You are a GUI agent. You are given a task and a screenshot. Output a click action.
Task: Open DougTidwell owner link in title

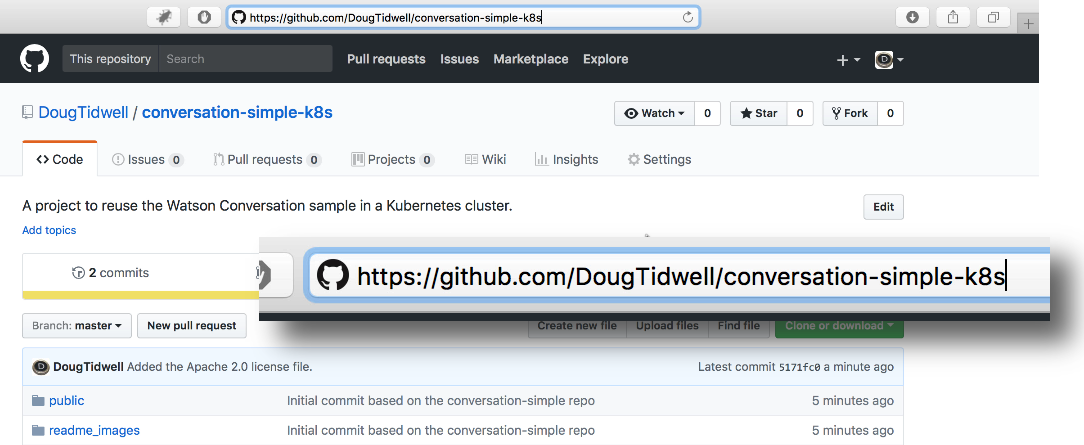click(x=84, y=112)
